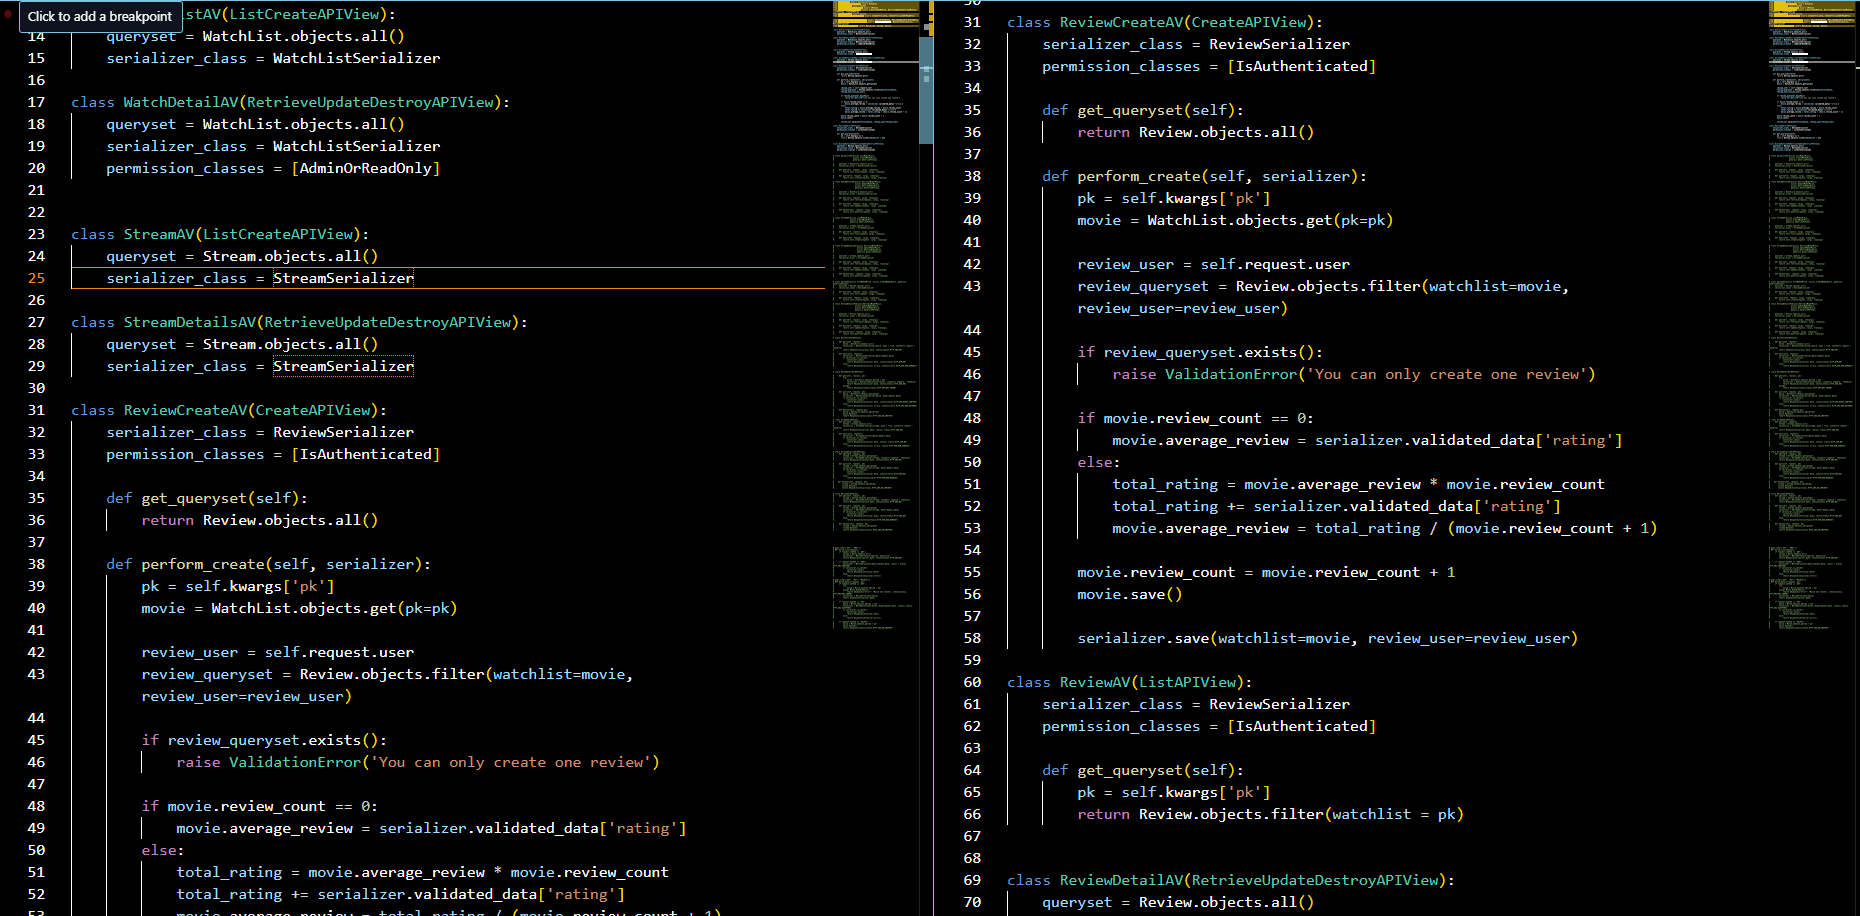
Task: Click 'return Review.objects.all()' on line 36, right pane
Action: click(1196, 132)
